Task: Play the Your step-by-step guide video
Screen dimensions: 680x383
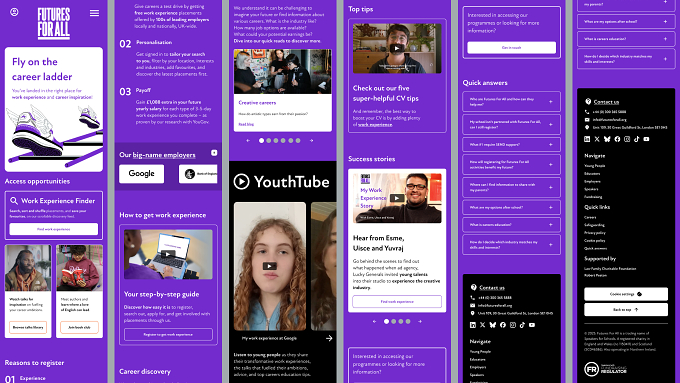Action: [x=168, y=254]
